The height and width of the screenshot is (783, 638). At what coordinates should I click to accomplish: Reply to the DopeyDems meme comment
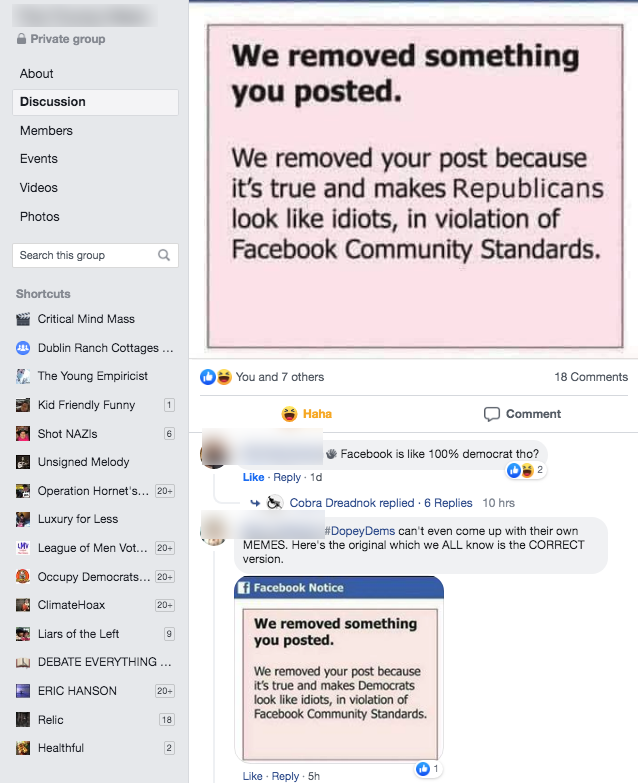pos(286,776)
